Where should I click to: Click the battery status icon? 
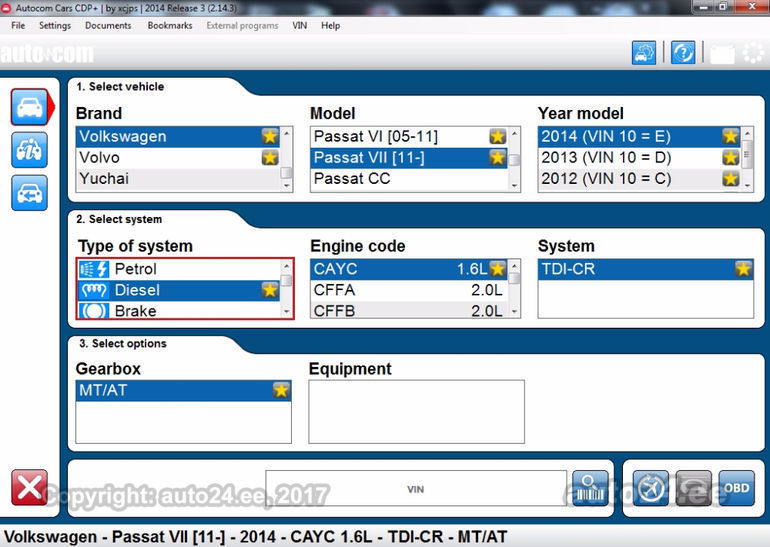click(x=722, y=54)
